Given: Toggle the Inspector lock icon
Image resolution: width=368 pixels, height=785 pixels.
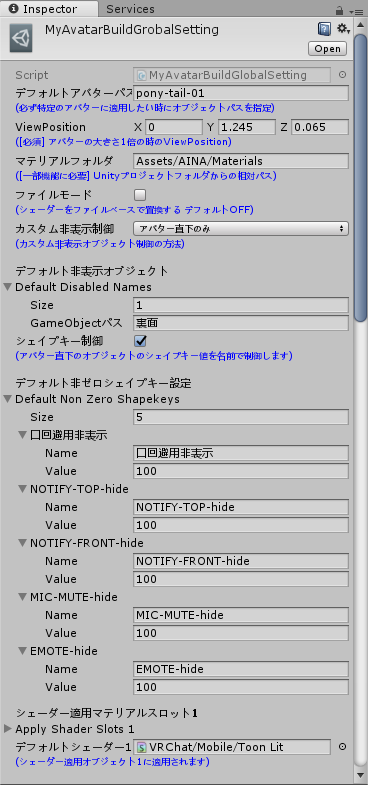Looking at the screenshot, I should coord(339,11).
